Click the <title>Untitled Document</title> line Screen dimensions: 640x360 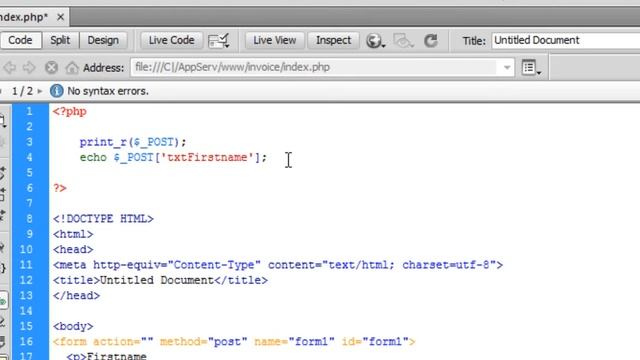[x=160, y=280]
